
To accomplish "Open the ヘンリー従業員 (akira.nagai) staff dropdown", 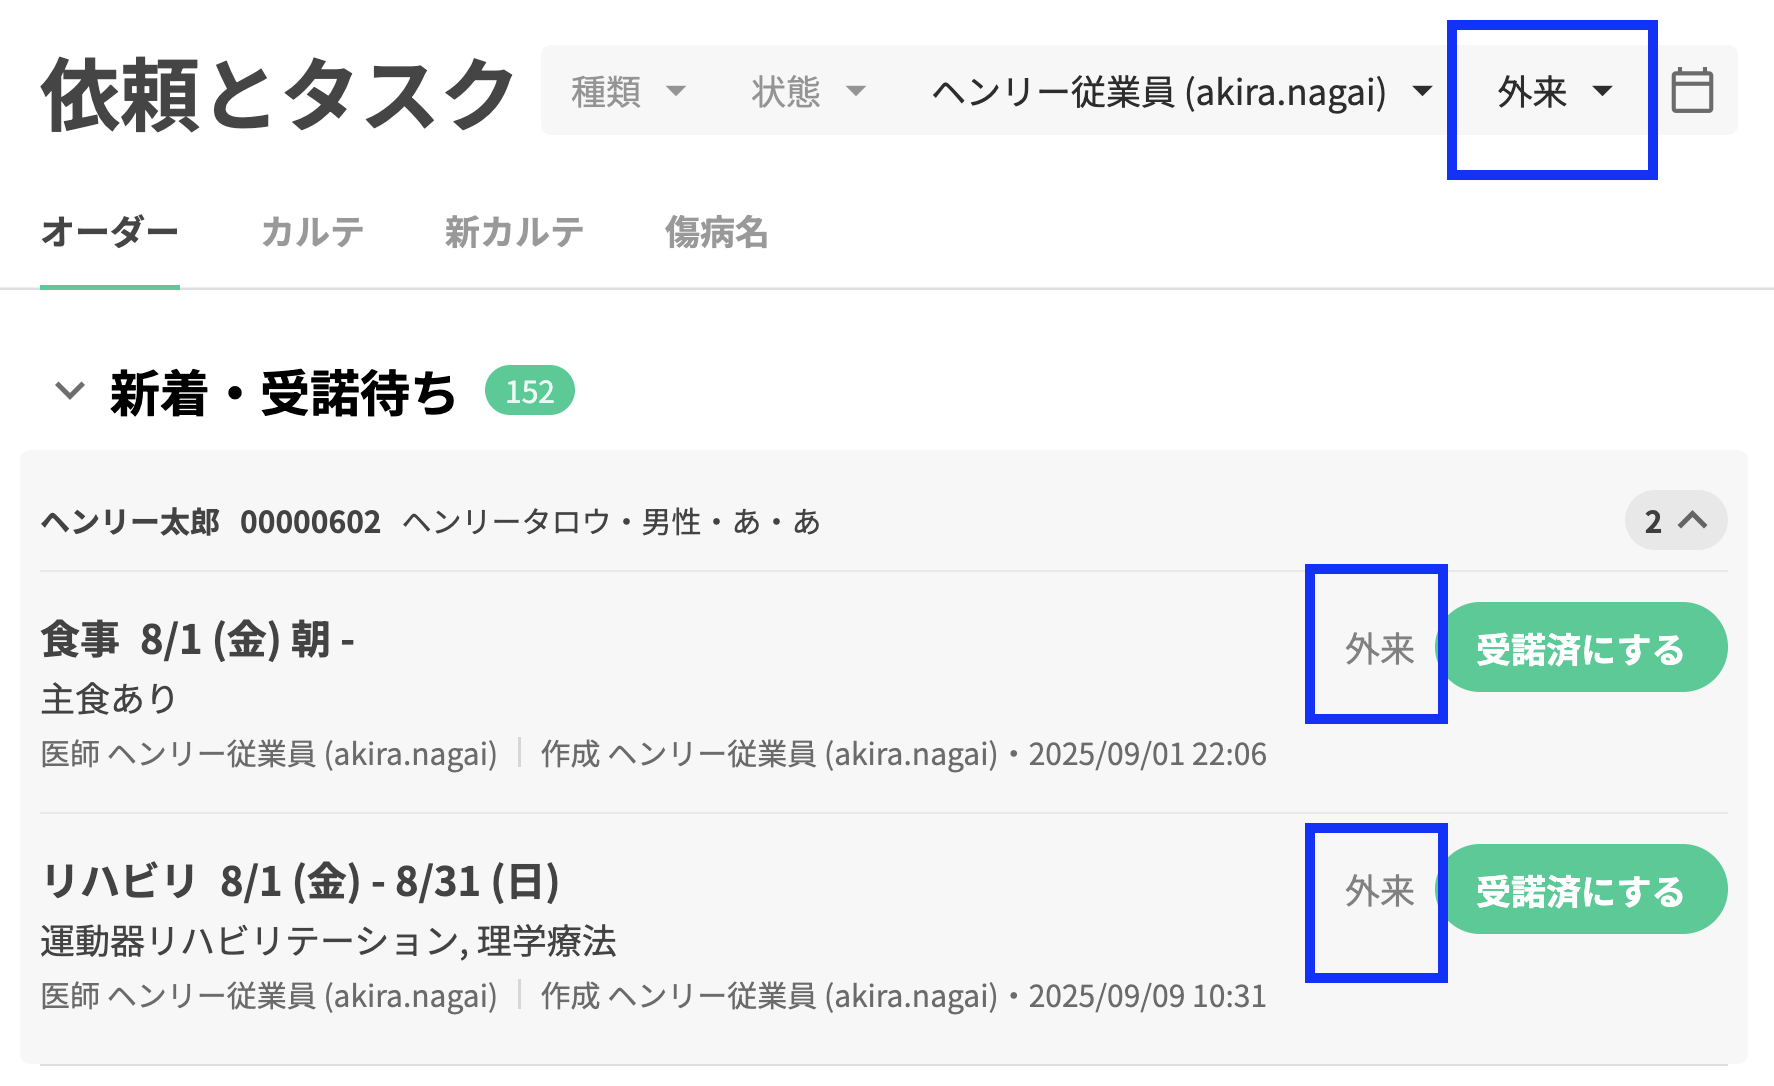I will click(1181, 91).
